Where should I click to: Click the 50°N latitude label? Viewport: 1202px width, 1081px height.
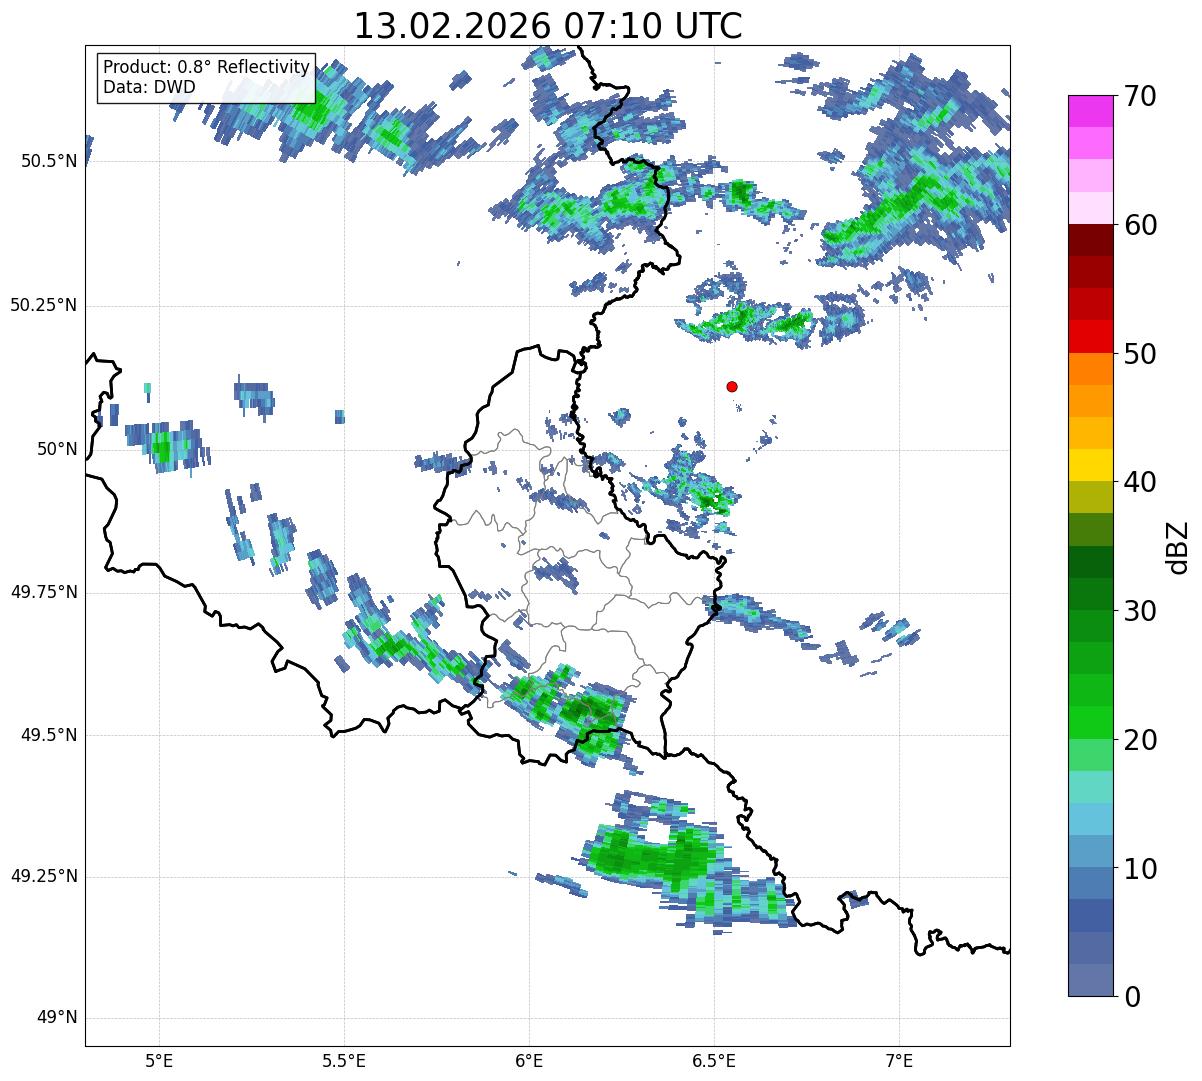tap(57, 449)
